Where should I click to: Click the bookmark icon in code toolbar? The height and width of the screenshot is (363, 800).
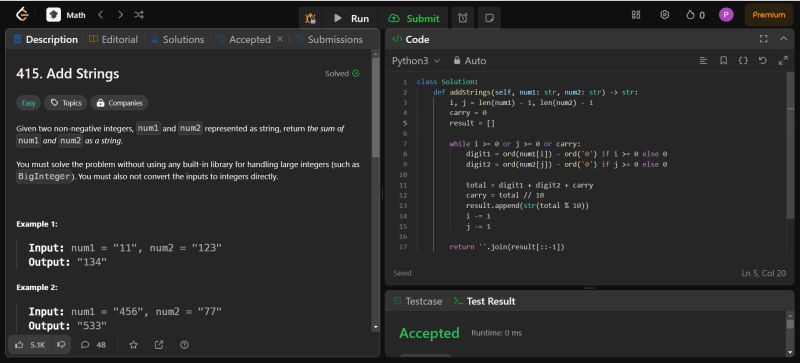pyautogui.click(x=723, y=61)
